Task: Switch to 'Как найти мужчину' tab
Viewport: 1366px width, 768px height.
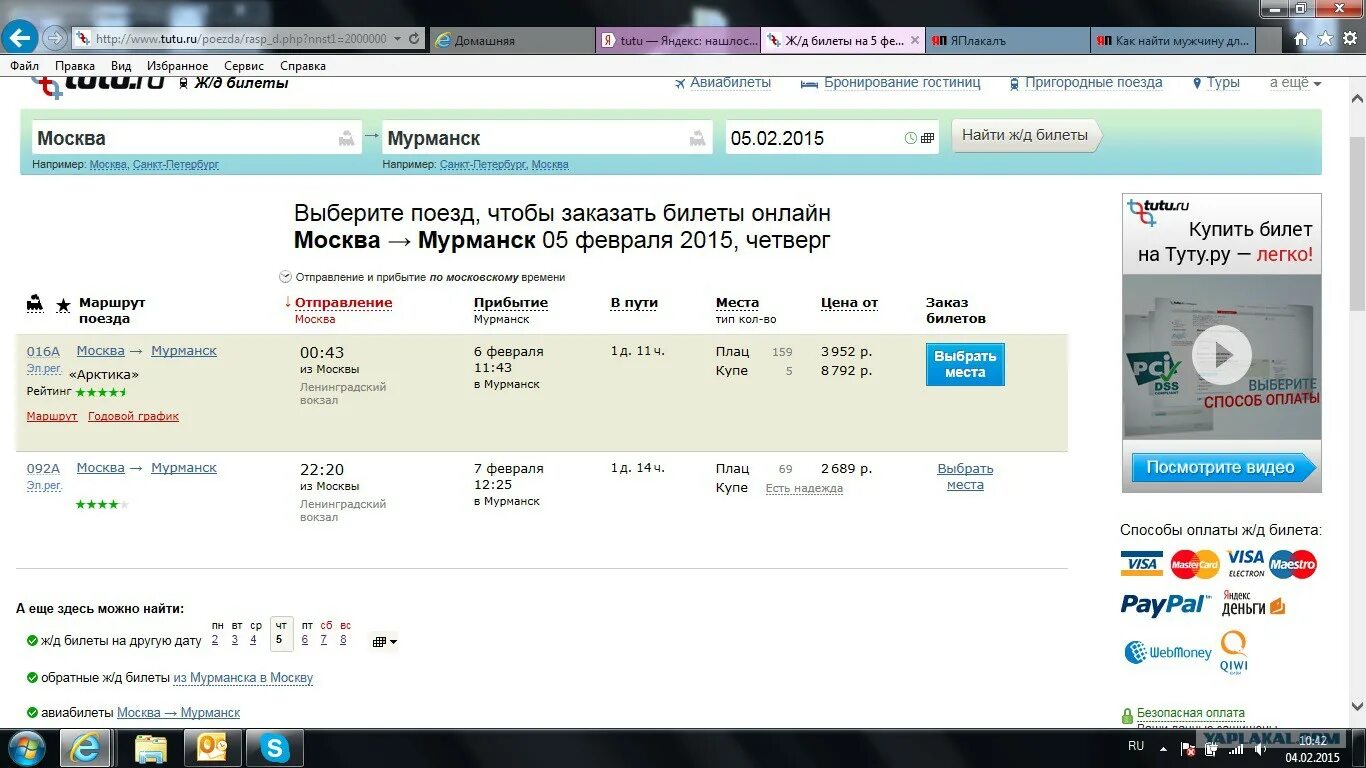Action: coord(1171,41)
